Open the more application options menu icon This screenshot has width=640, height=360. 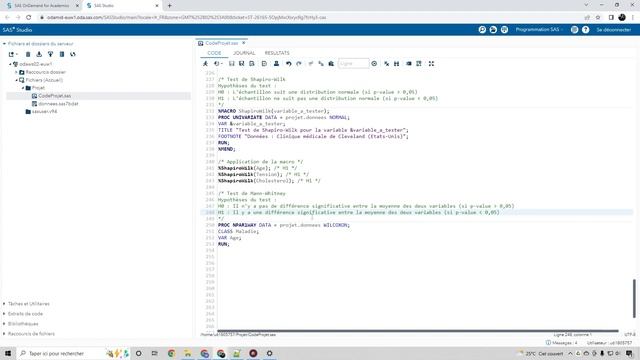point(574,30)
